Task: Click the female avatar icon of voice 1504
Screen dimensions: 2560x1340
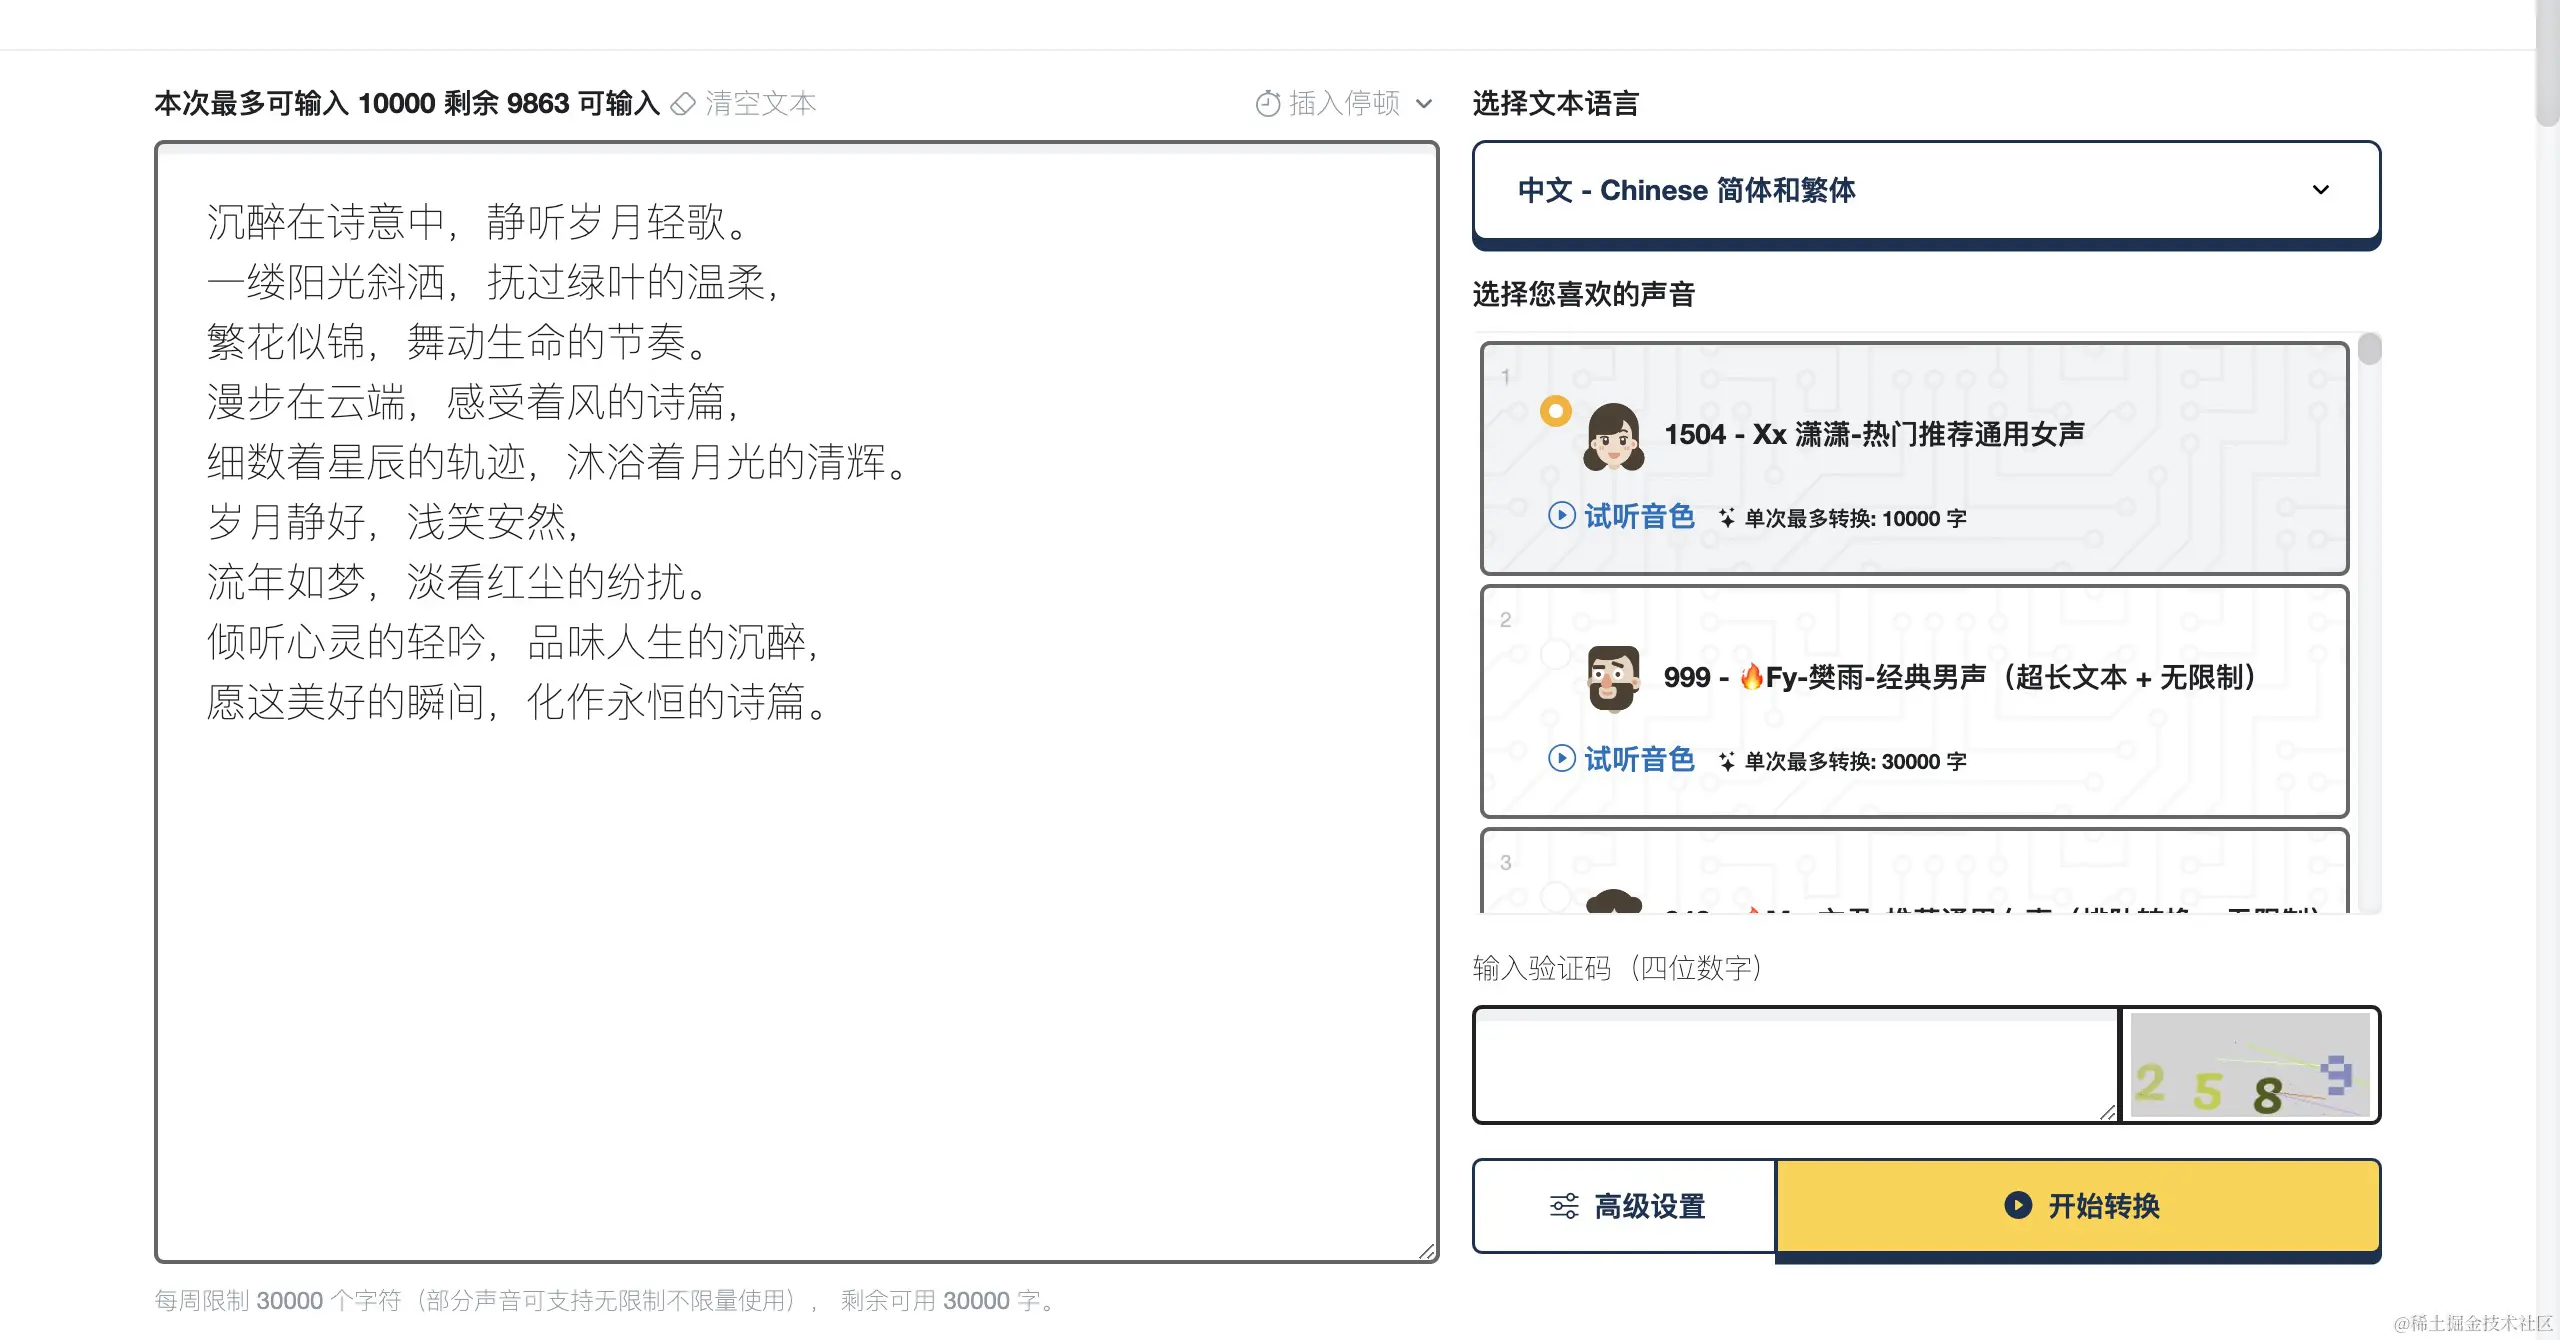Action: [x=1613, y=437]
